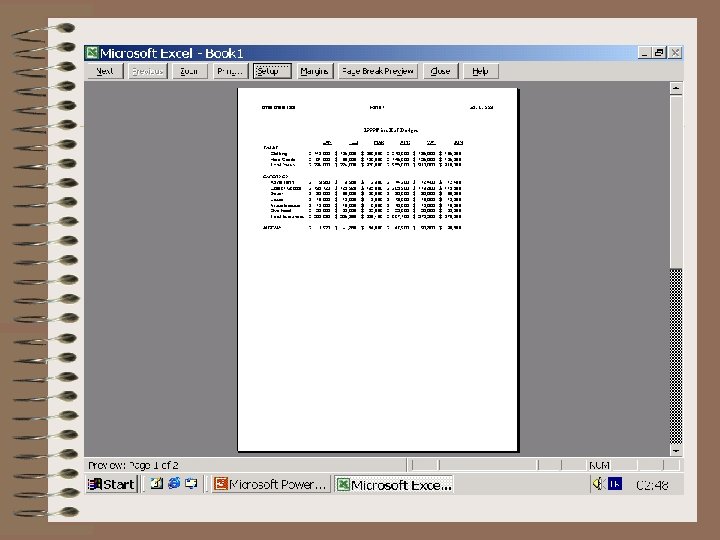Click the volume speaker tray icon
The height and width of the screenshot is (540, 720).
[x=598, y=484]
